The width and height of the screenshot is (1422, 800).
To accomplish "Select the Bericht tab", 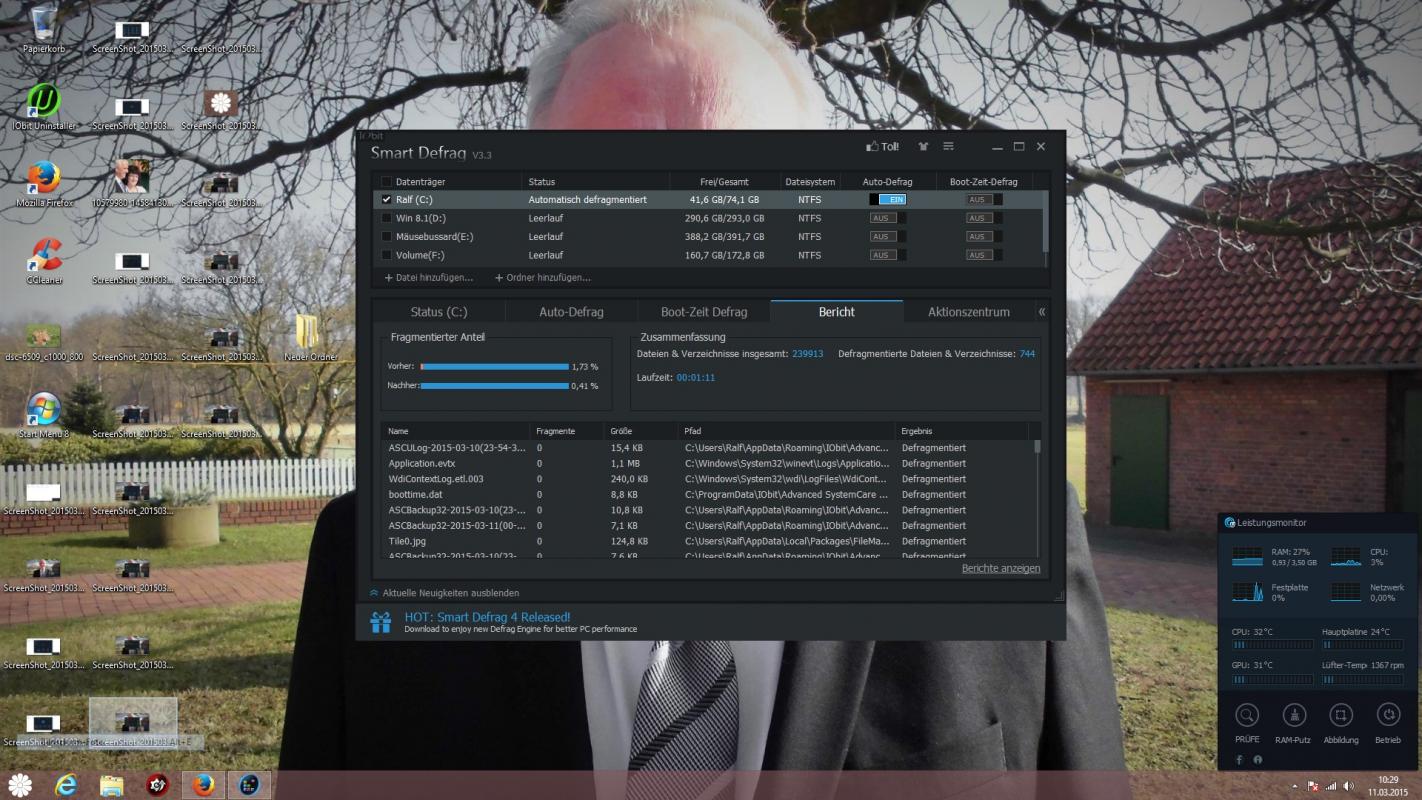I will click(836, 312).
